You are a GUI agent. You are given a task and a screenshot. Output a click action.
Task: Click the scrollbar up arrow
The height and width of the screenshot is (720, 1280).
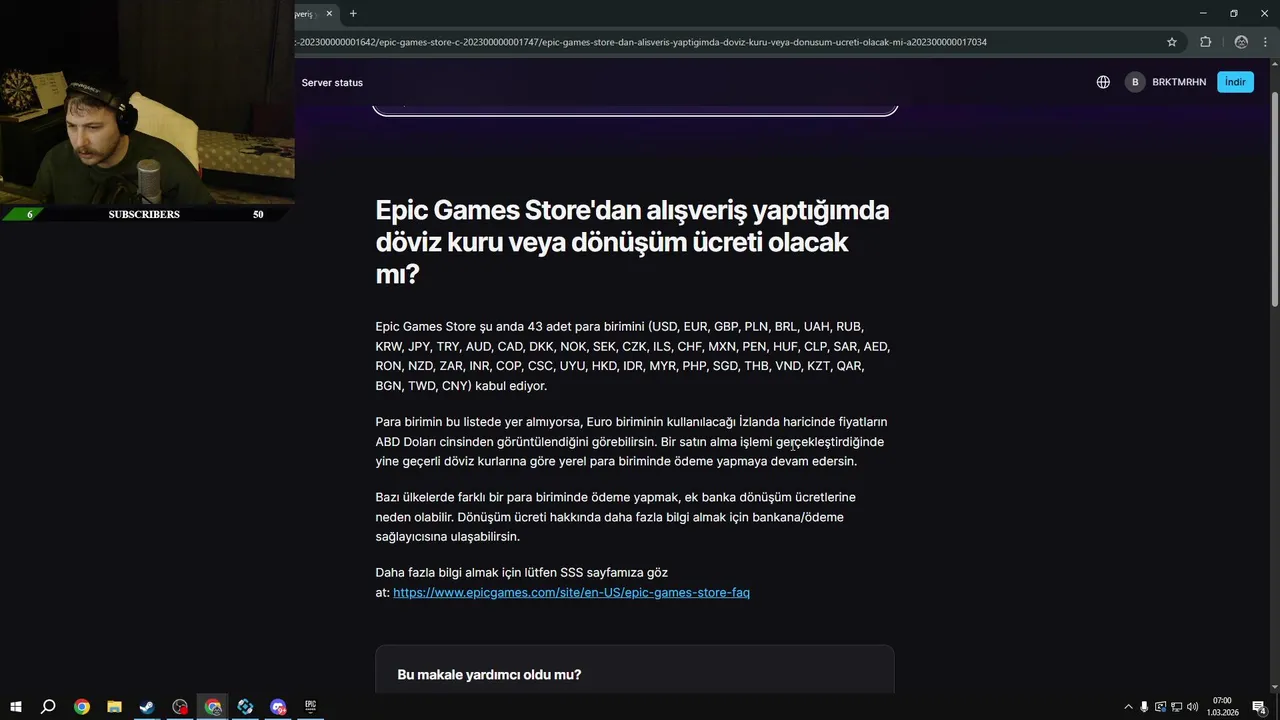pos(1274,65)
